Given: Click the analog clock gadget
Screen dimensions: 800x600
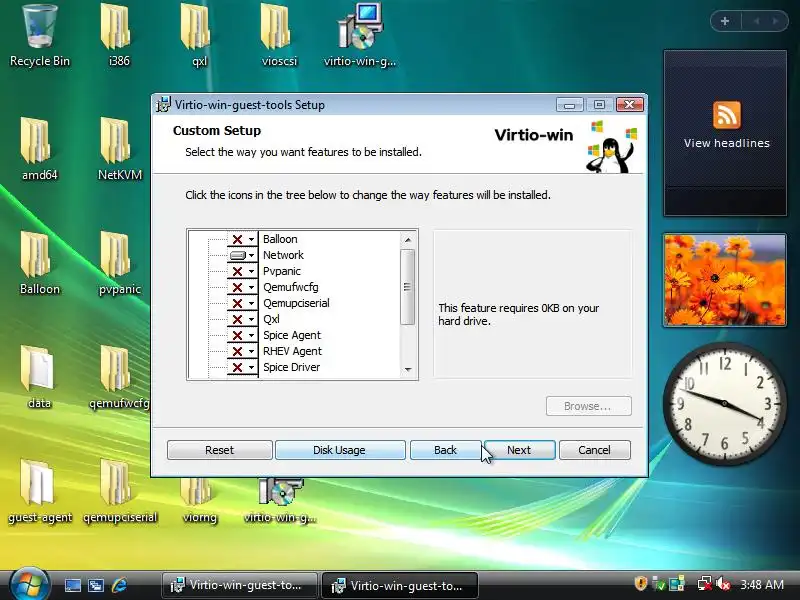Looking at the screenshot, I should 724,404.
